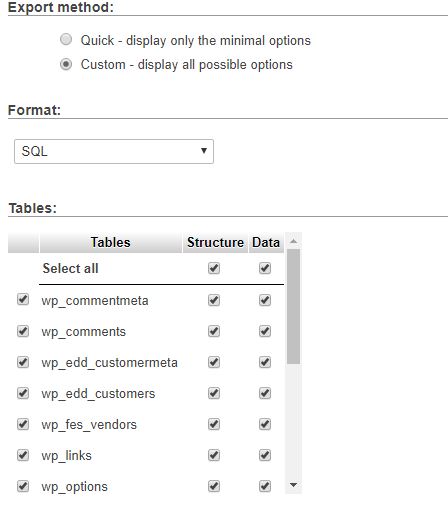Screen dimensions: 448x510
Task: Click the Structure column header
Action: [x=215, y=242]
